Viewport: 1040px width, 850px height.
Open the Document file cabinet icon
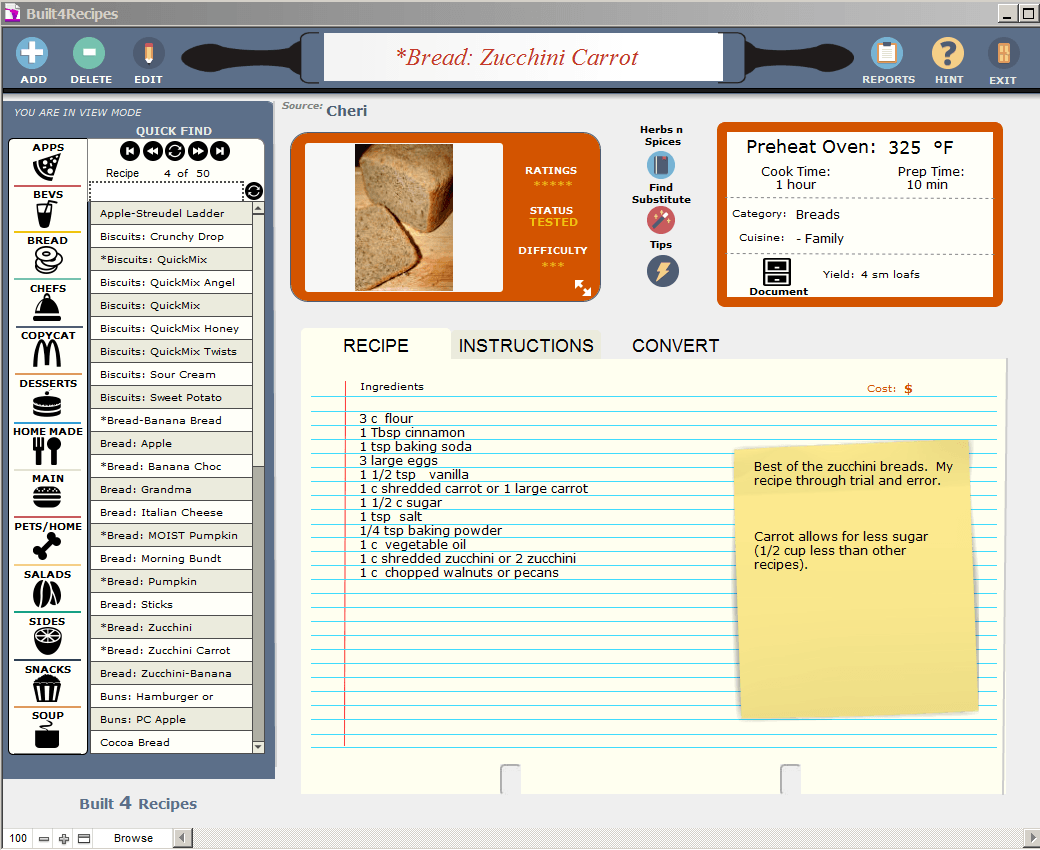point(777,272)
